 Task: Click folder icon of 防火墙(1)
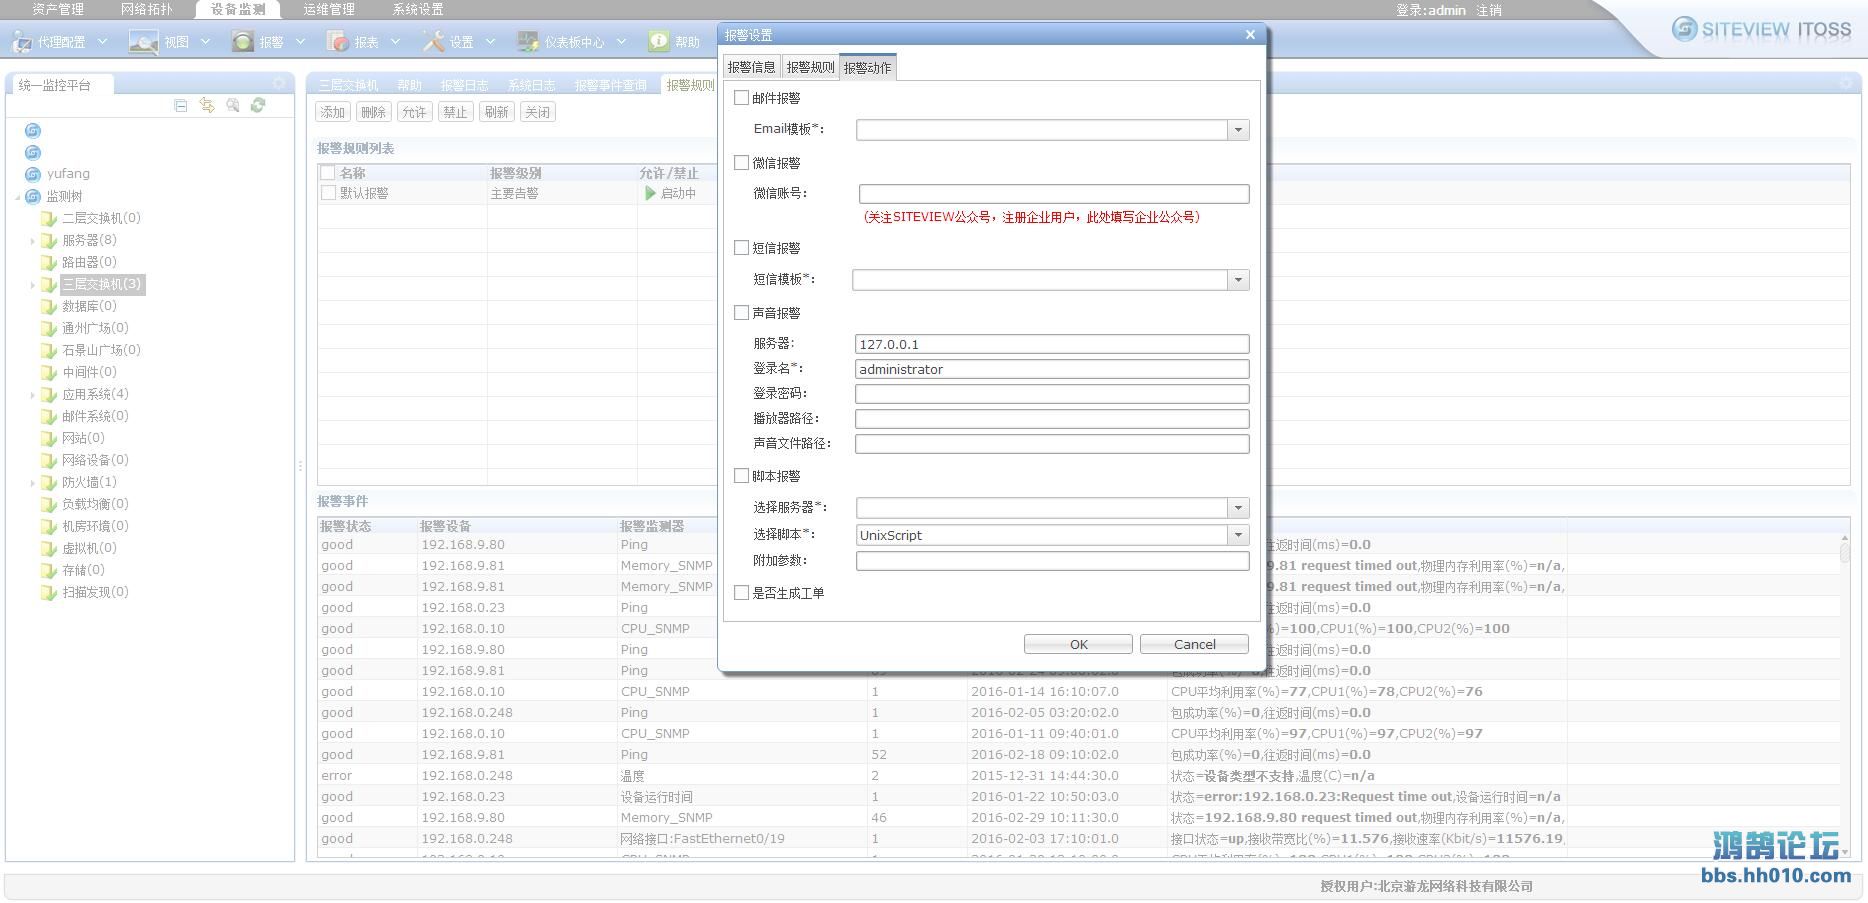point(48,482)
